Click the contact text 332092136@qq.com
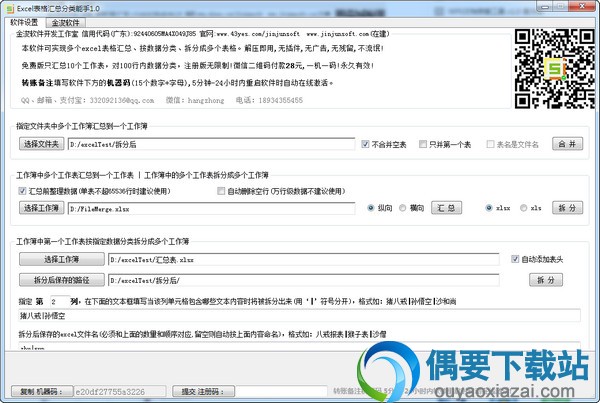 (122, 100)
